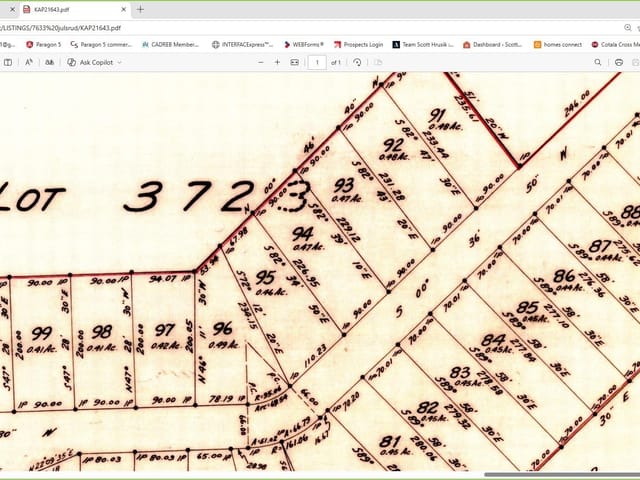640x480 pixels.
Task: Open a new browser tab
Action: click(140, 9)
